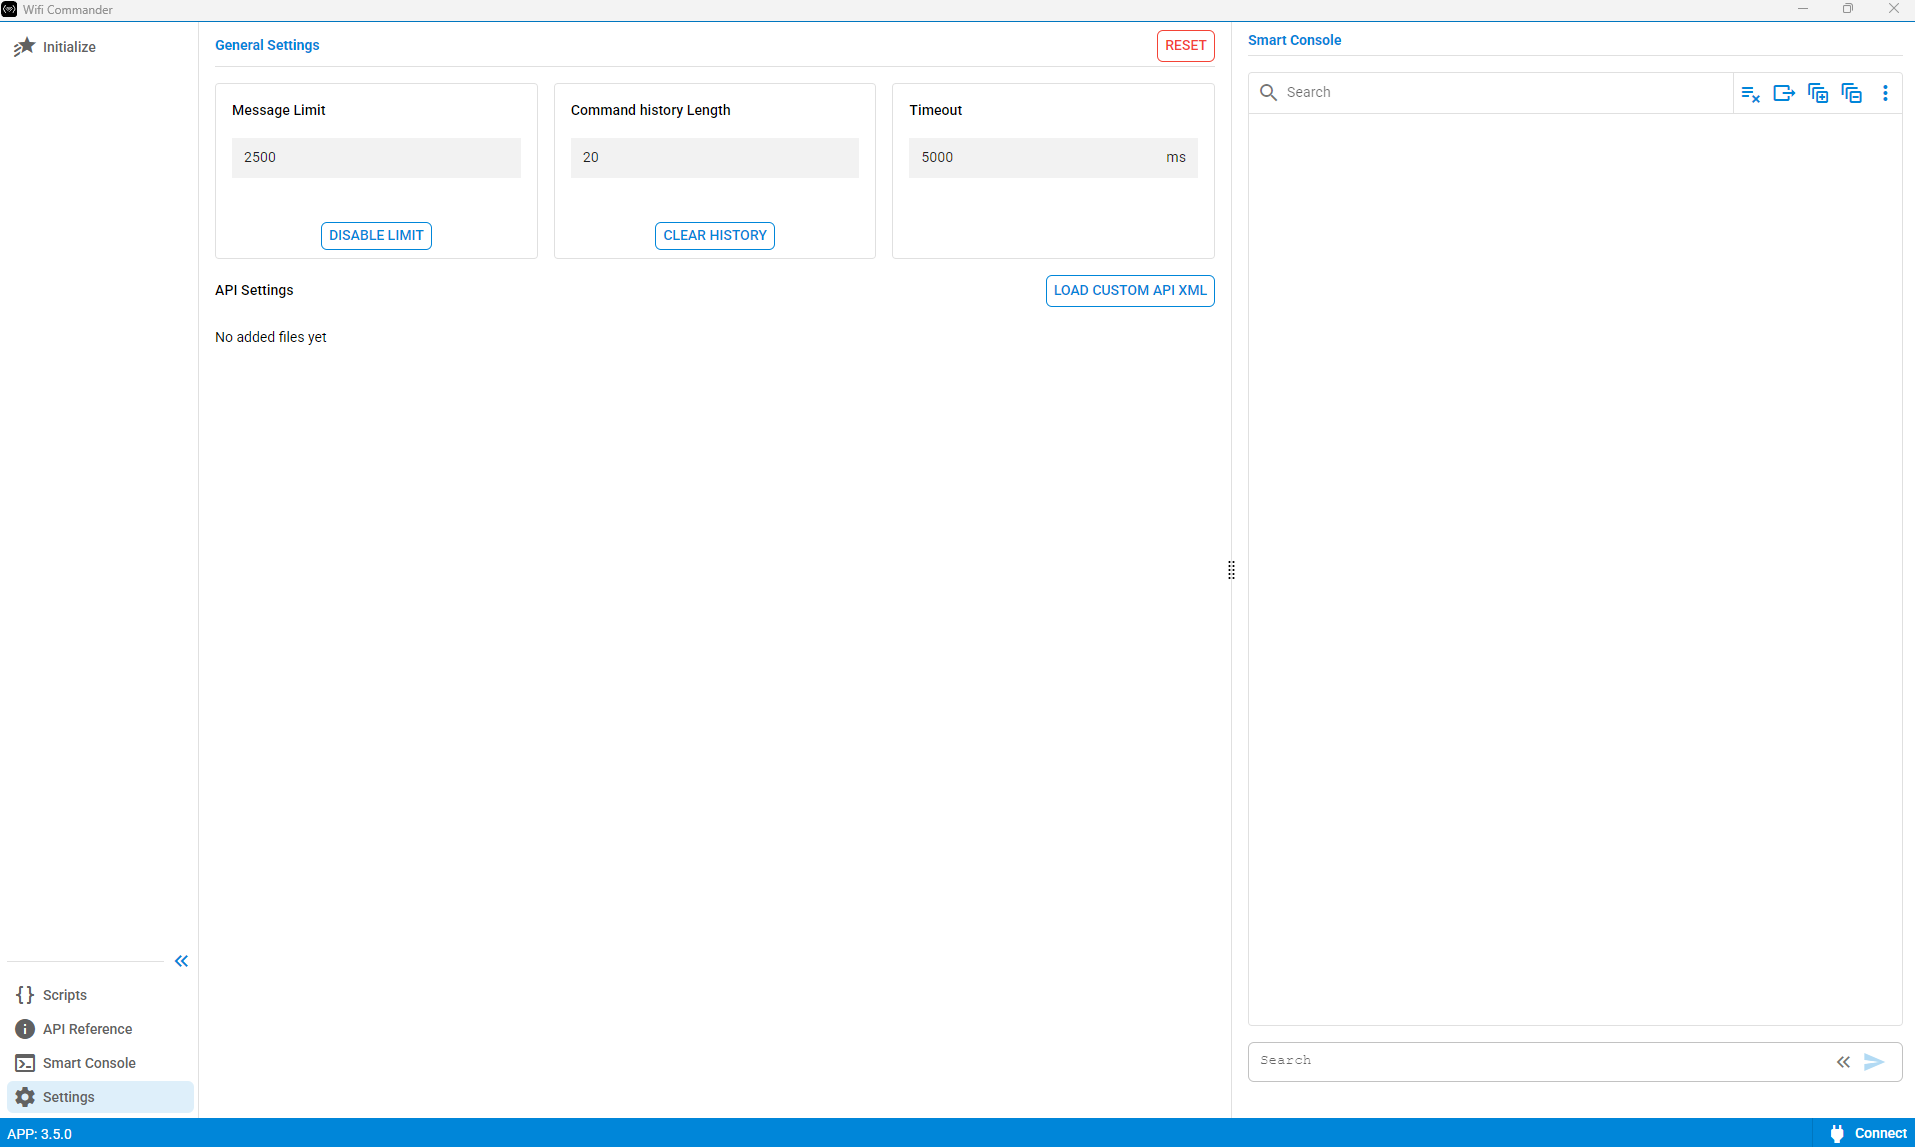Connect to the device
Image resolution: width=1915 pixels, height=1147 pixels.
(x=1867, y=1133)
